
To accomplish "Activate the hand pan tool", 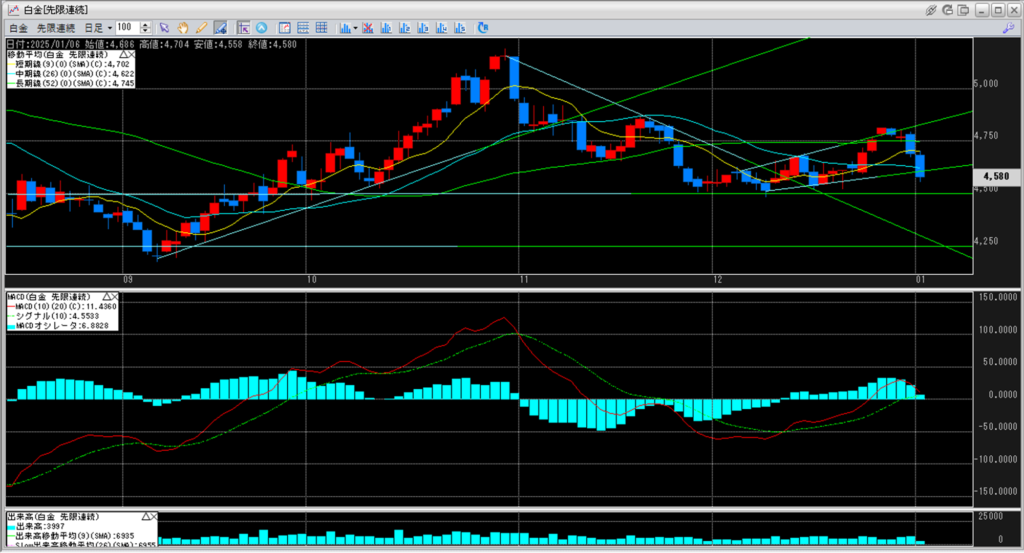I will click(x=183, y=27).
